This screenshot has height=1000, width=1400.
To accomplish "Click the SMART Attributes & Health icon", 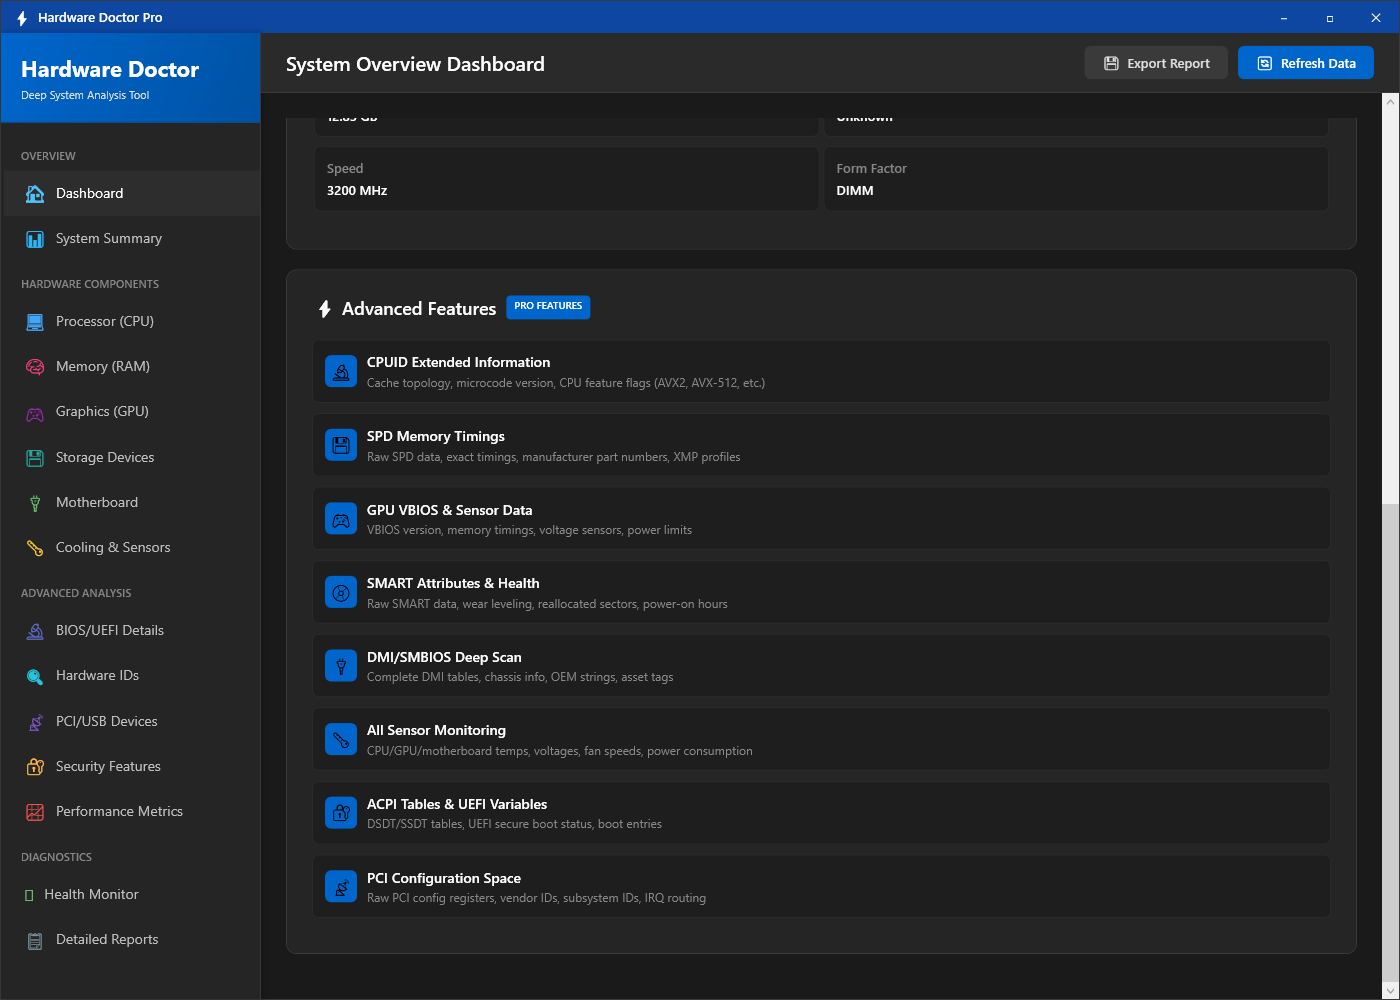I will [x=341, y=593].
